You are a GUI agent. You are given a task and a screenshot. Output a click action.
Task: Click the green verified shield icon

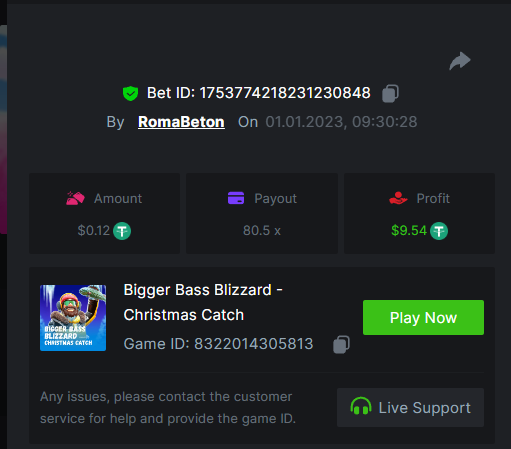130,93
